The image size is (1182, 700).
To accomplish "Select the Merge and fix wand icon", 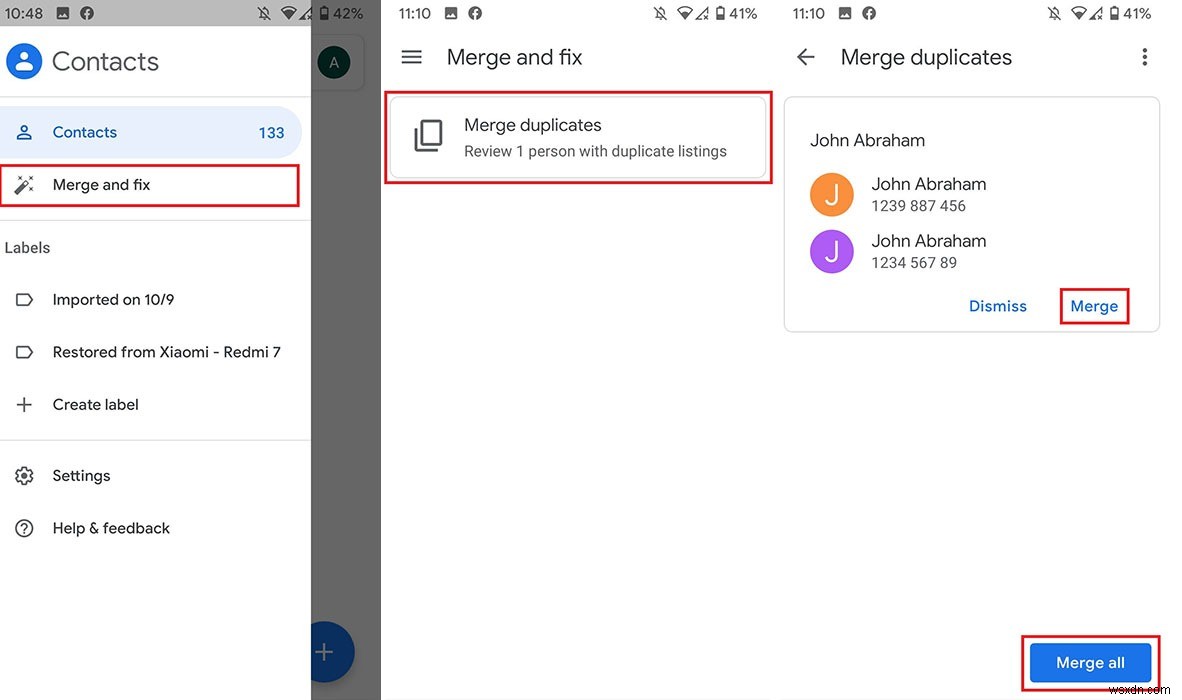I will point(24,184).
